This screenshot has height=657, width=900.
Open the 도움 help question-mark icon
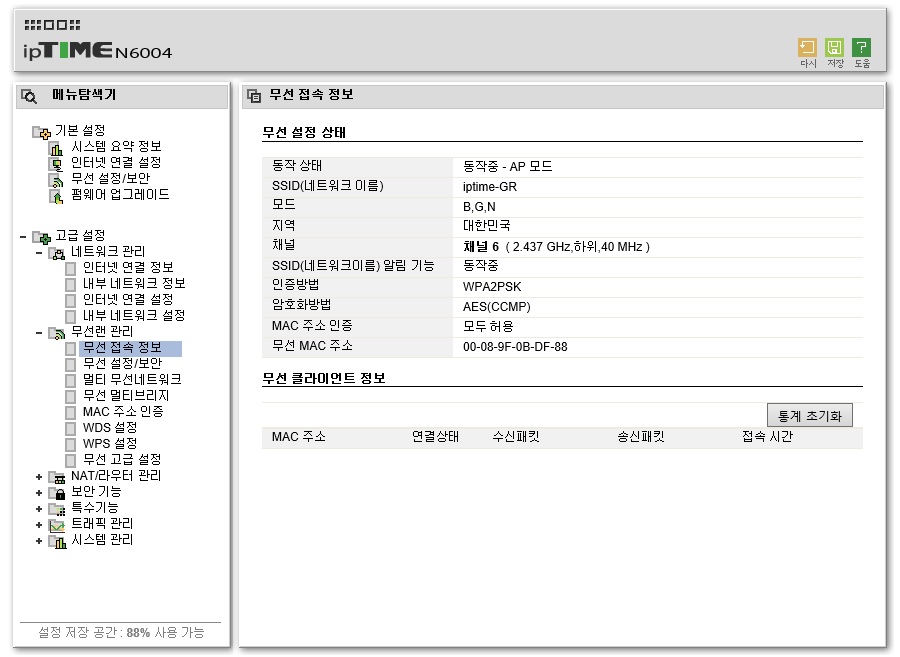coord(861,48)
